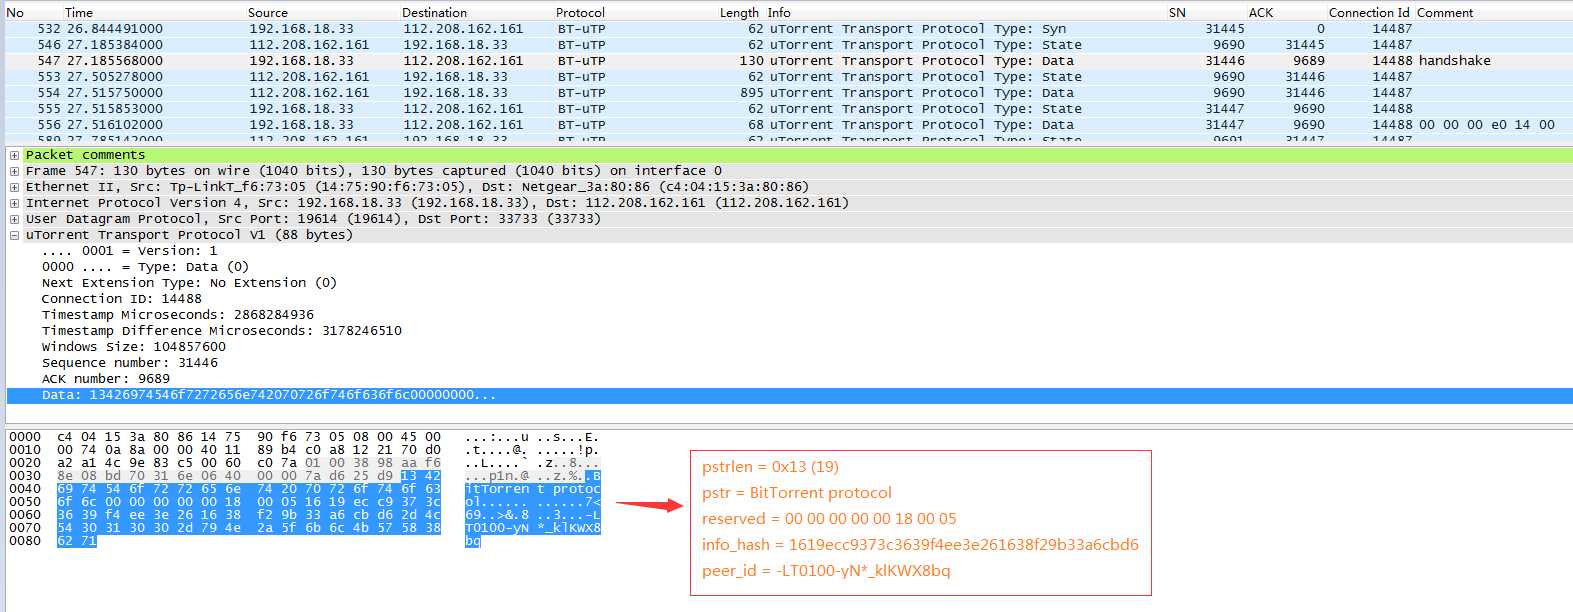Click the Length column header
This screenshot has height=612, width=1573.
tap(739, 13)
